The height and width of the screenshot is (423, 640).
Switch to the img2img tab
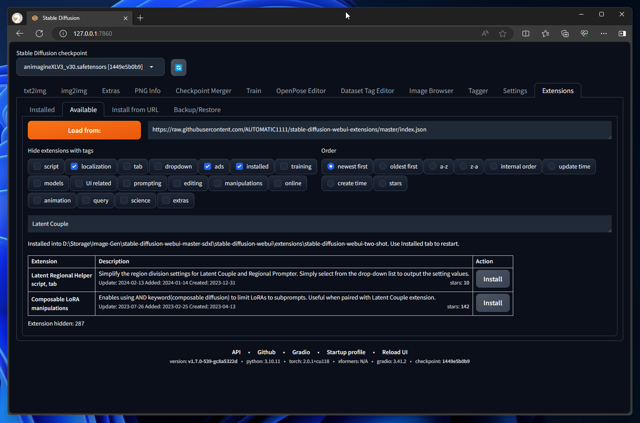tap(74, 91)
